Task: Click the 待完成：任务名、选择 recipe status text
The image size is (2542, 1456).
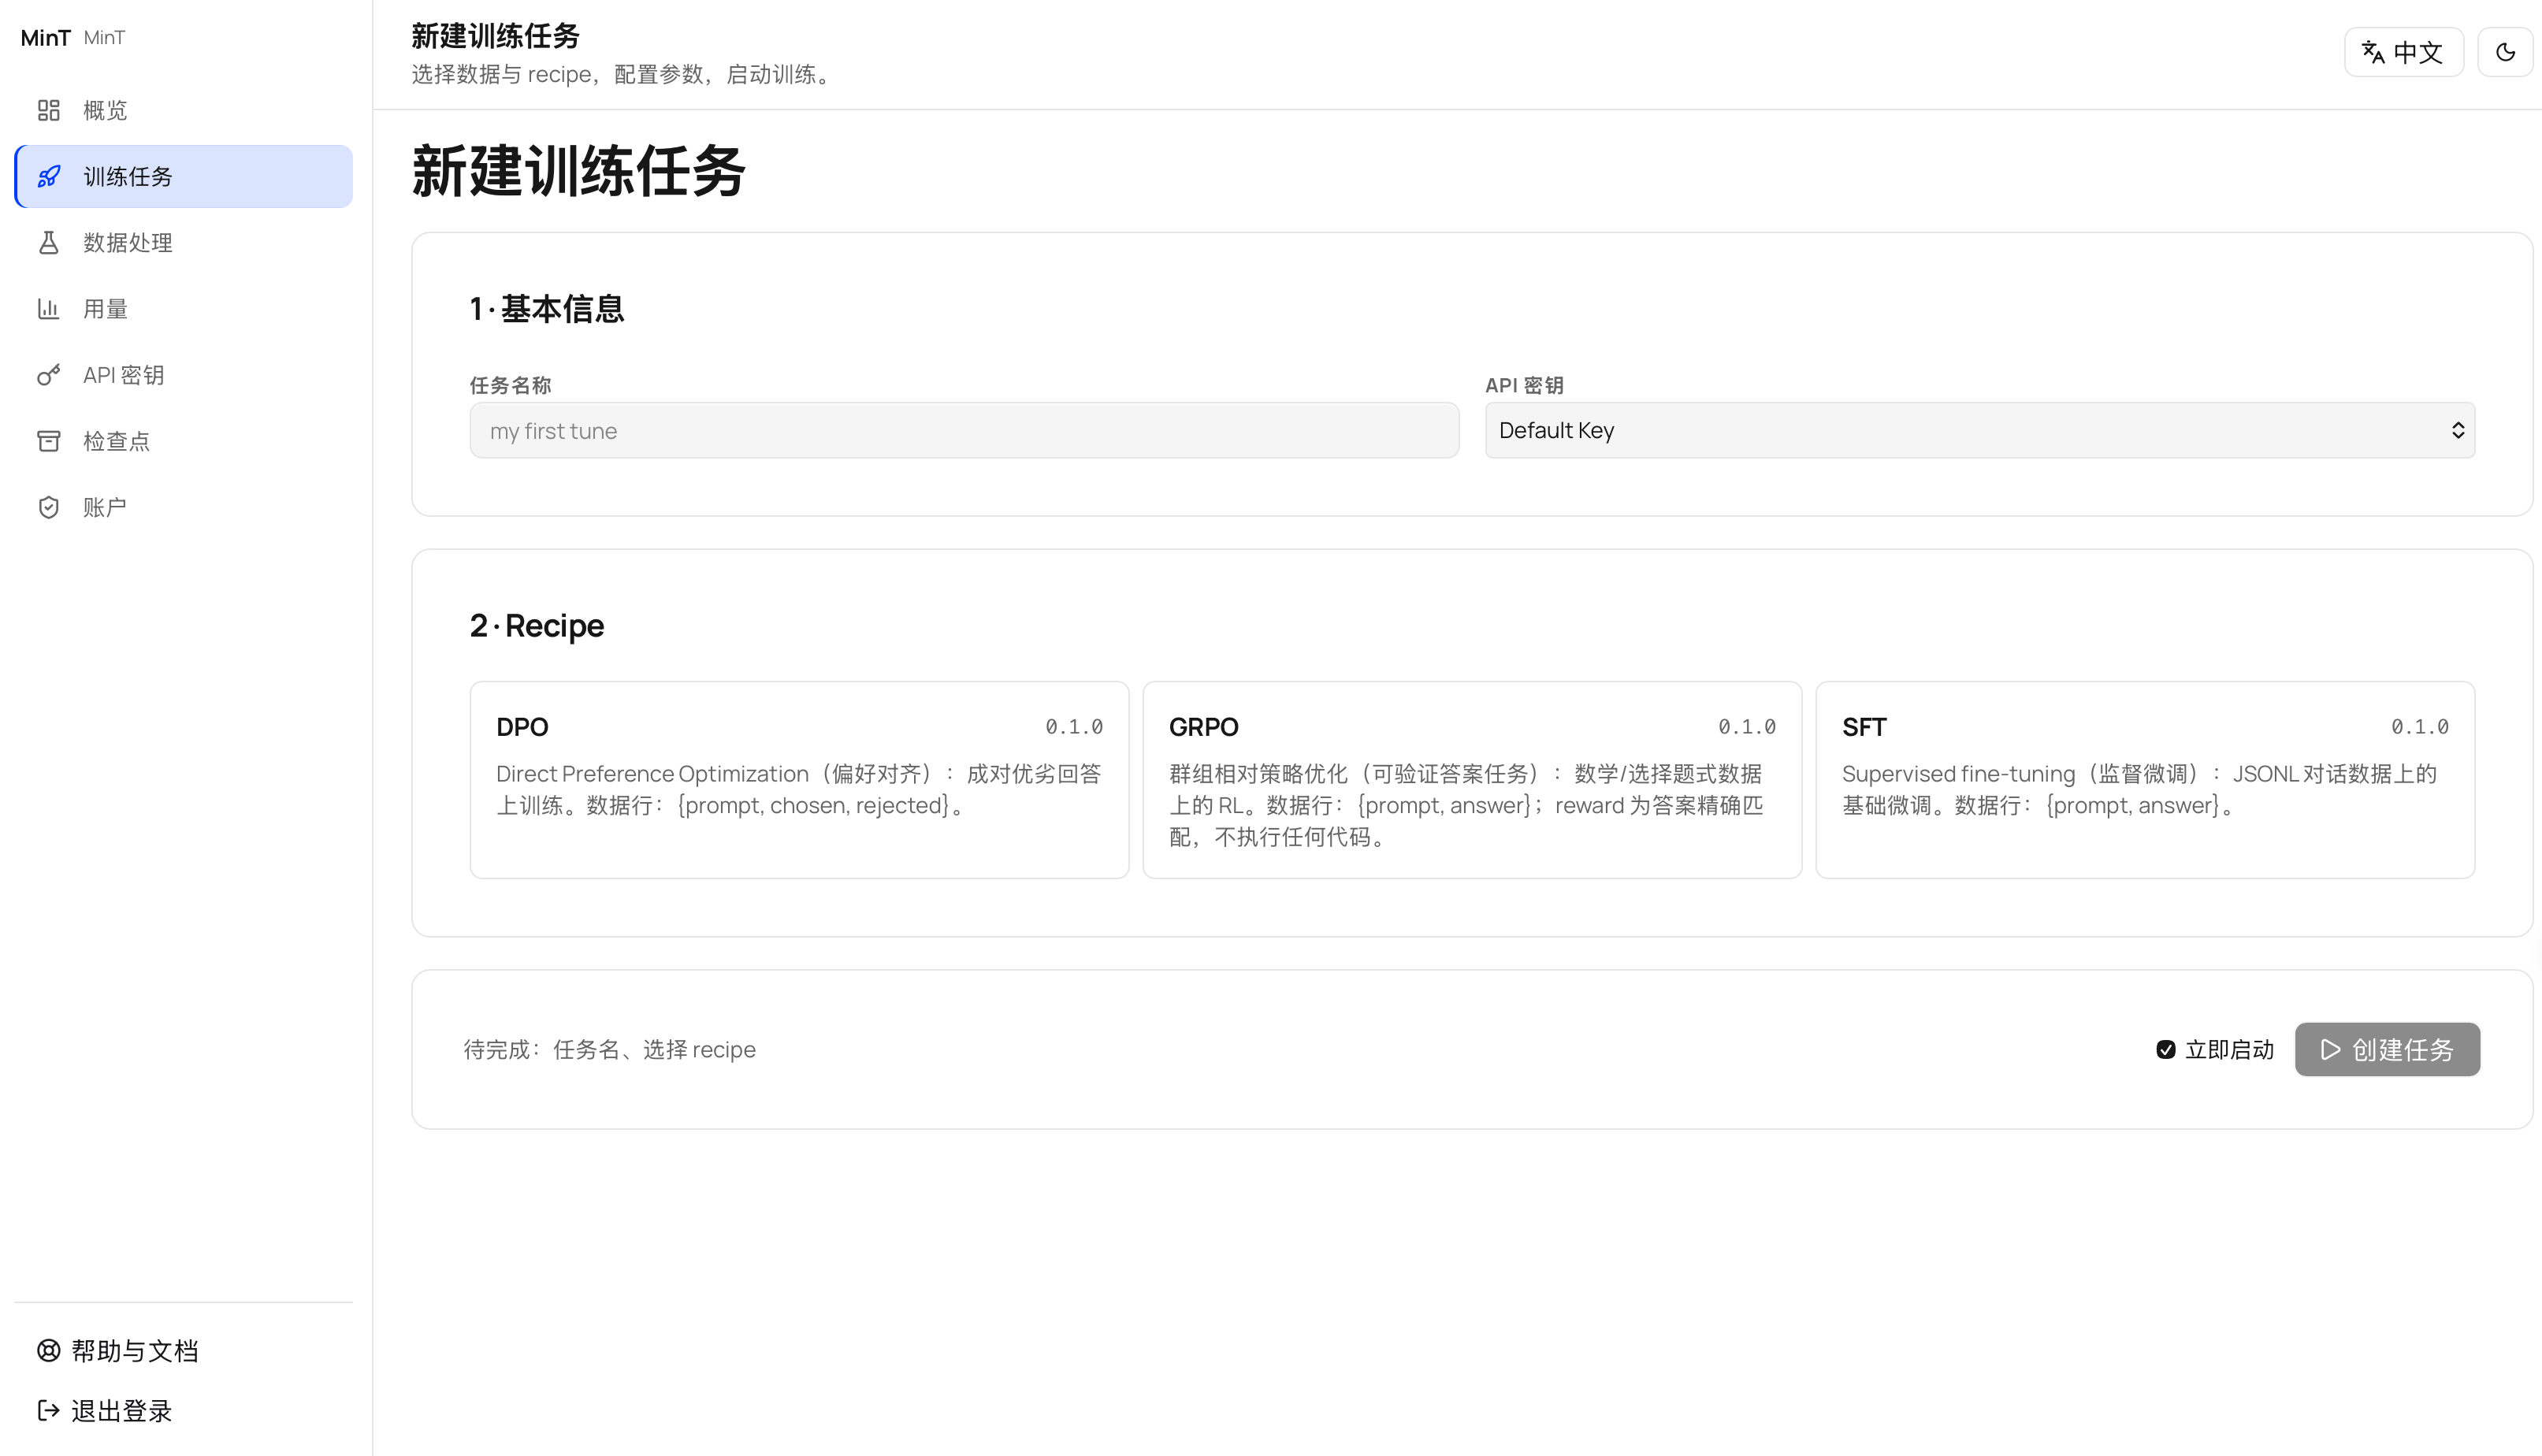Action: tap(609, 1049)
